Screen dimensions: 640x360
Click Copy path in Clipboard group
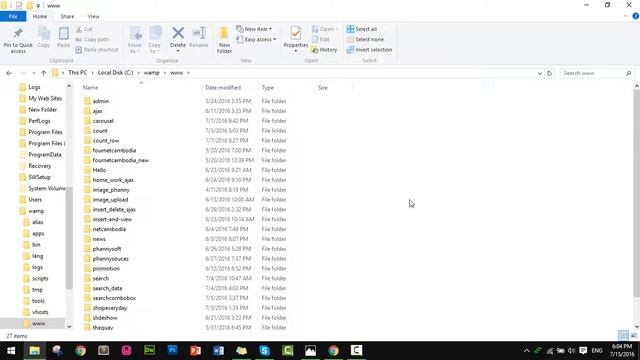[92, 40]
